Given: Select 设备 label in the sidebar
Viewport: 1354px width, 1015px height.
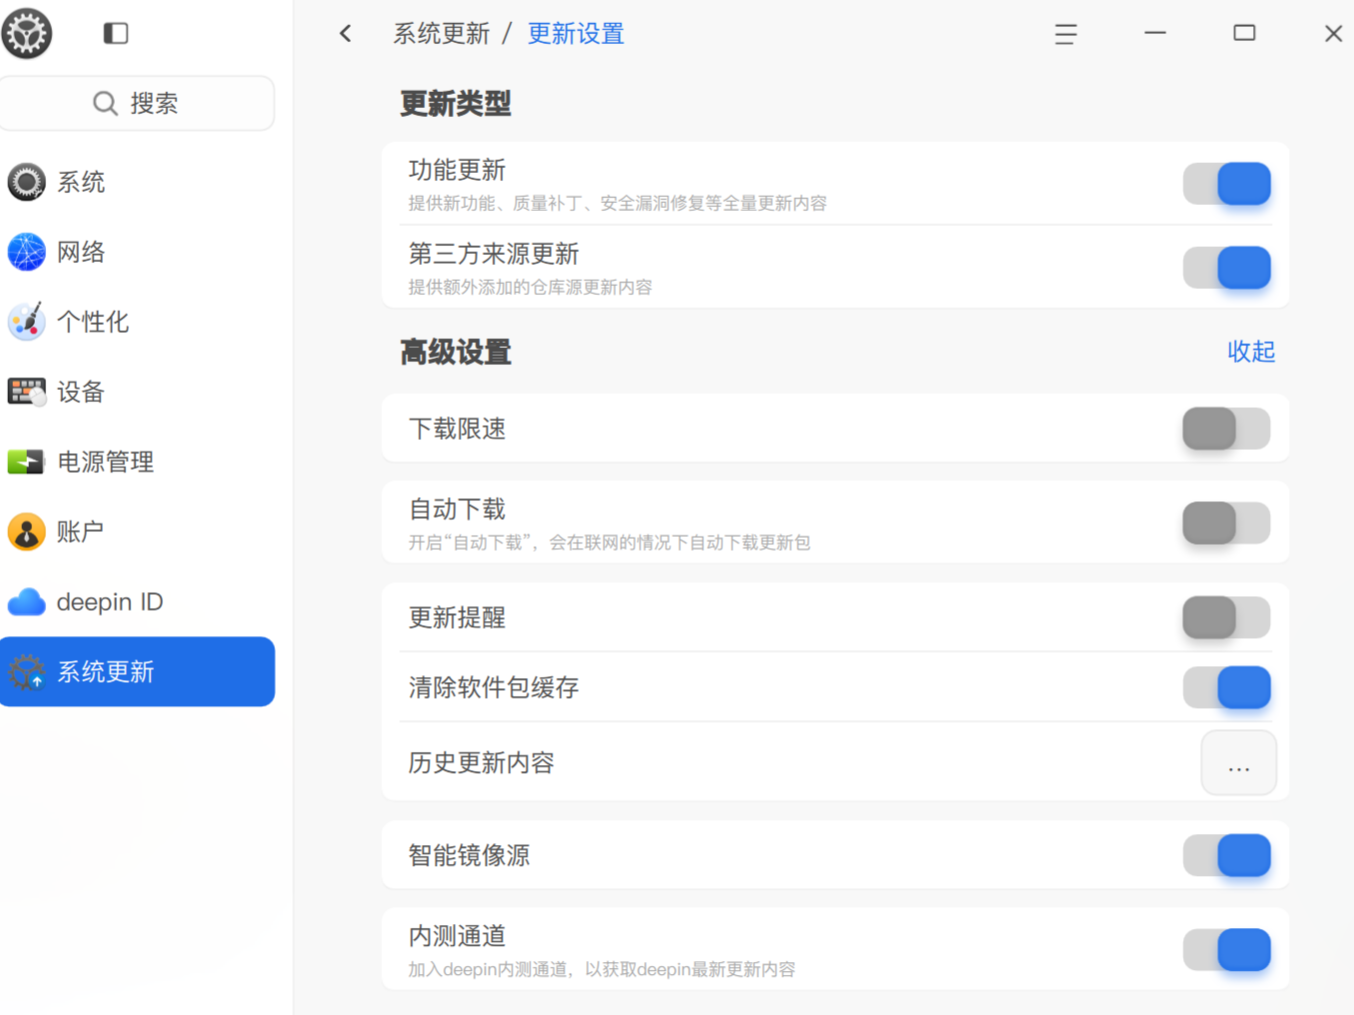Looking at the screenshot, I should [81, 392].
